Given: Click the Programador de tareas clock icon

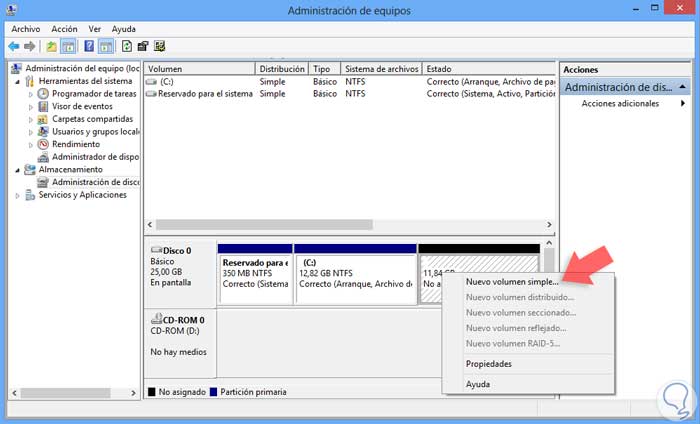Looking at the screenshot, I should [43, 94].
